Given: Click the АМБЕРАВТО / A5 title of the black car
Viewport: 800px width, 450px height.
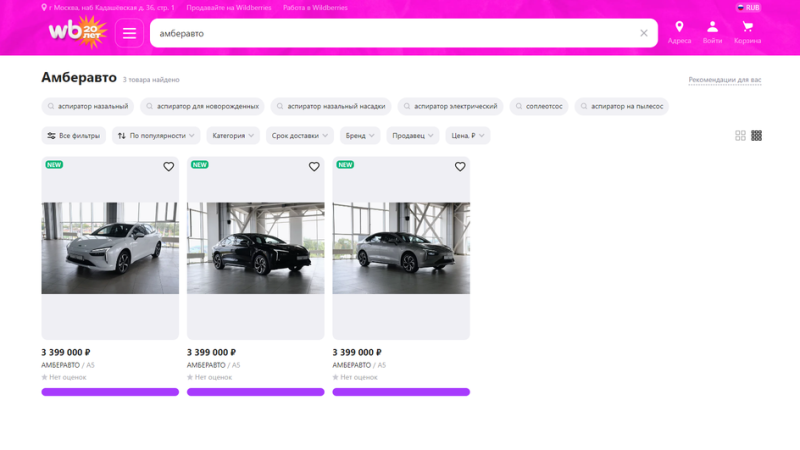Looking at the screenshot, I should [x=213, y=365].
